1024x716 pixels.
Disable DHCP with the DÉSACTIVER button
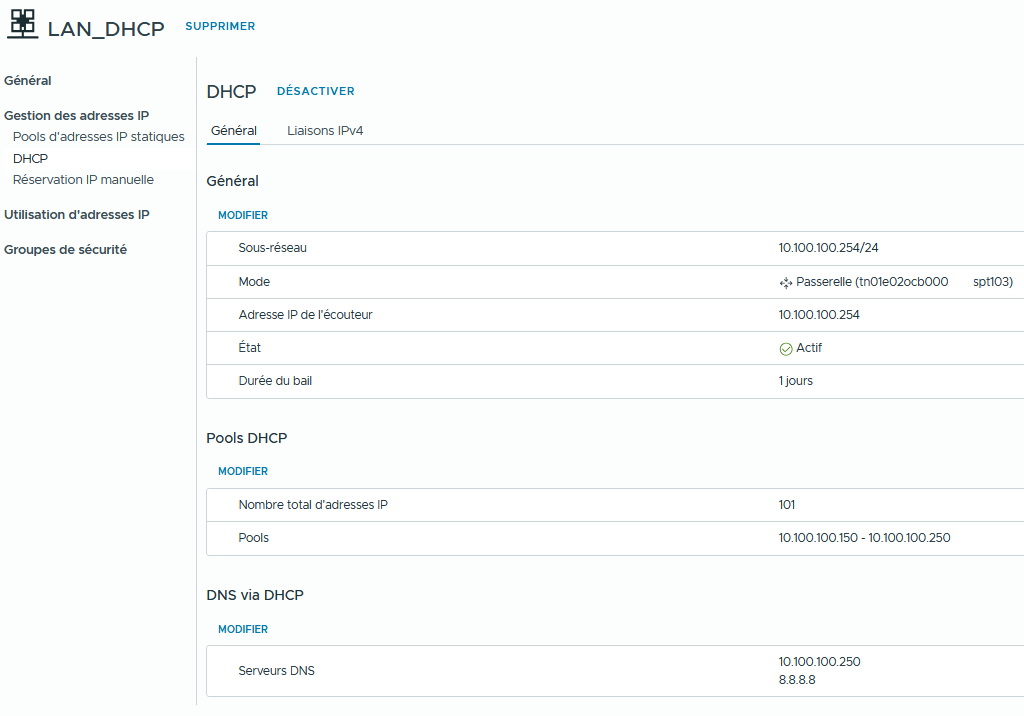click(315, 91)
